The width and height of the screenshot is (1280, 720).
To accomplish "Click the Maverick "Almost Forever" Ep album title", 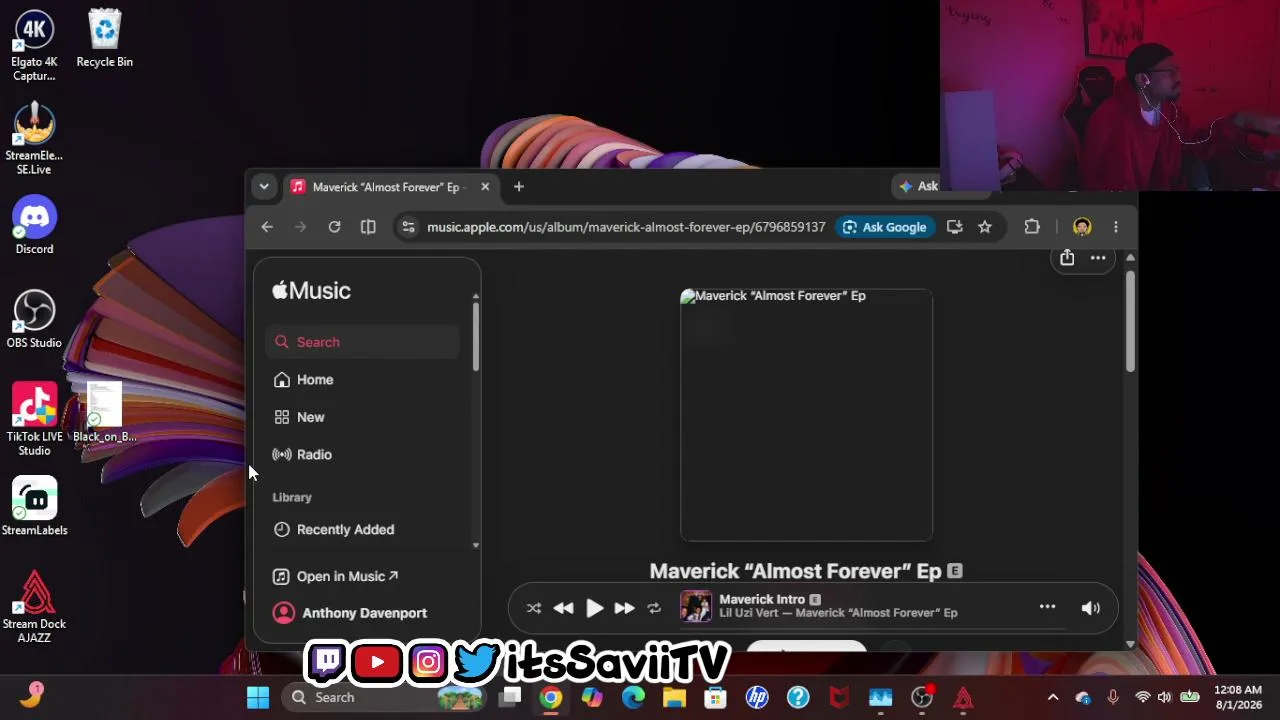I will pyautogui.click(x=796, y=571).
